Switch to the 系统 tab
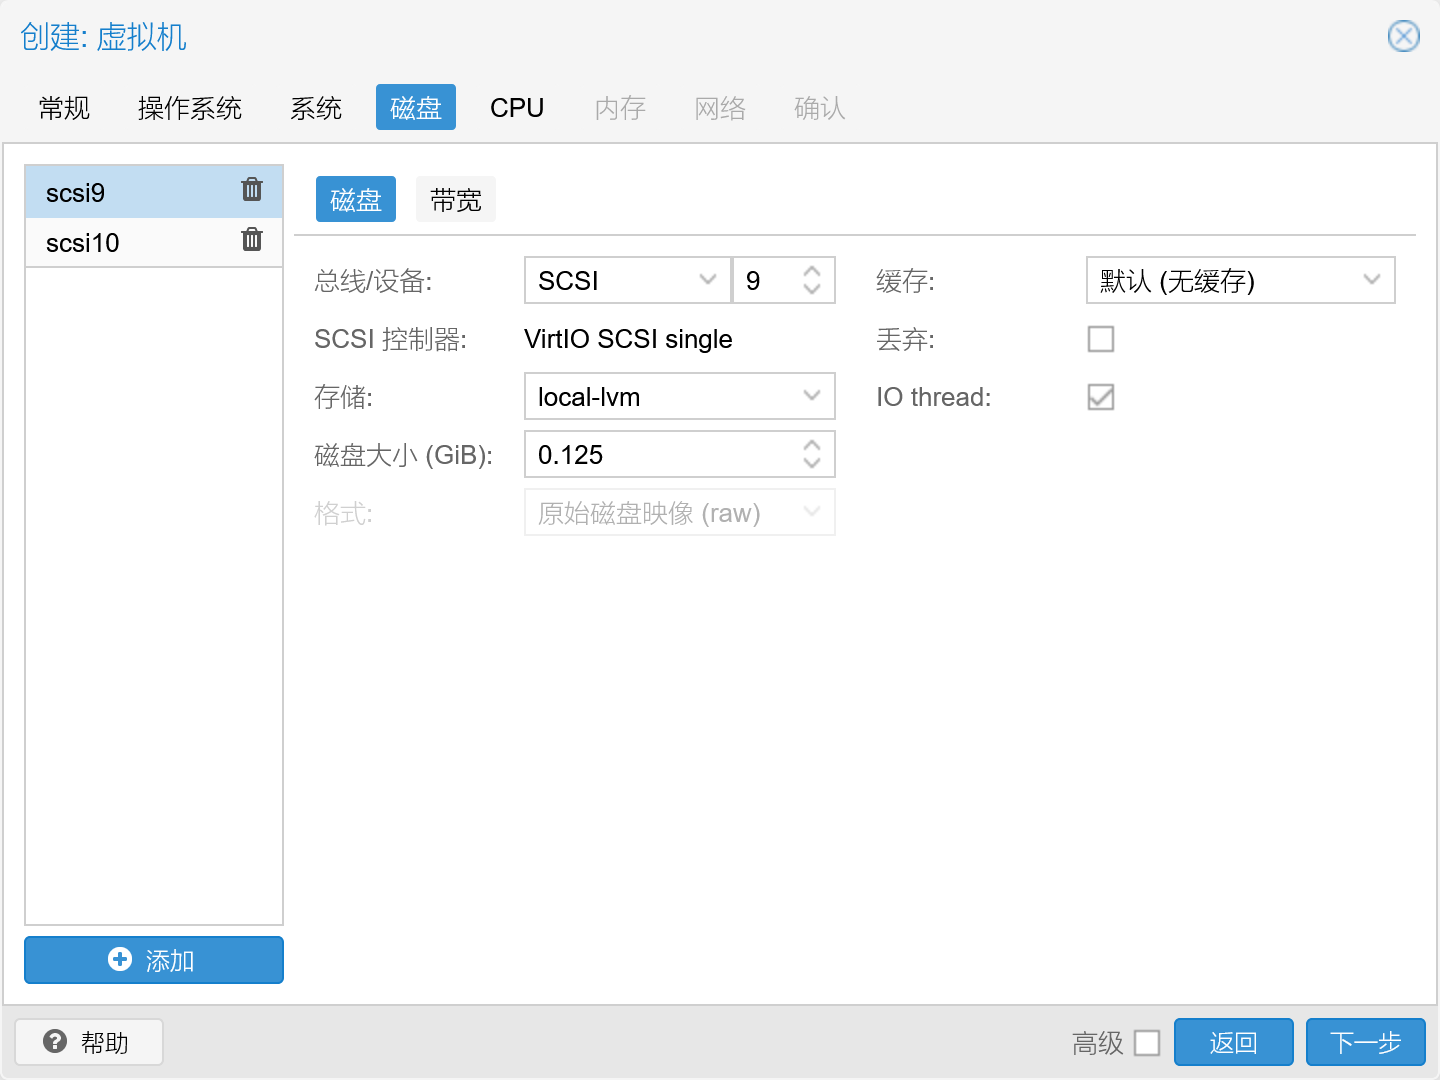Image resolution: width=1440 pixels, height=1080 pixels. tap(315, 107)
